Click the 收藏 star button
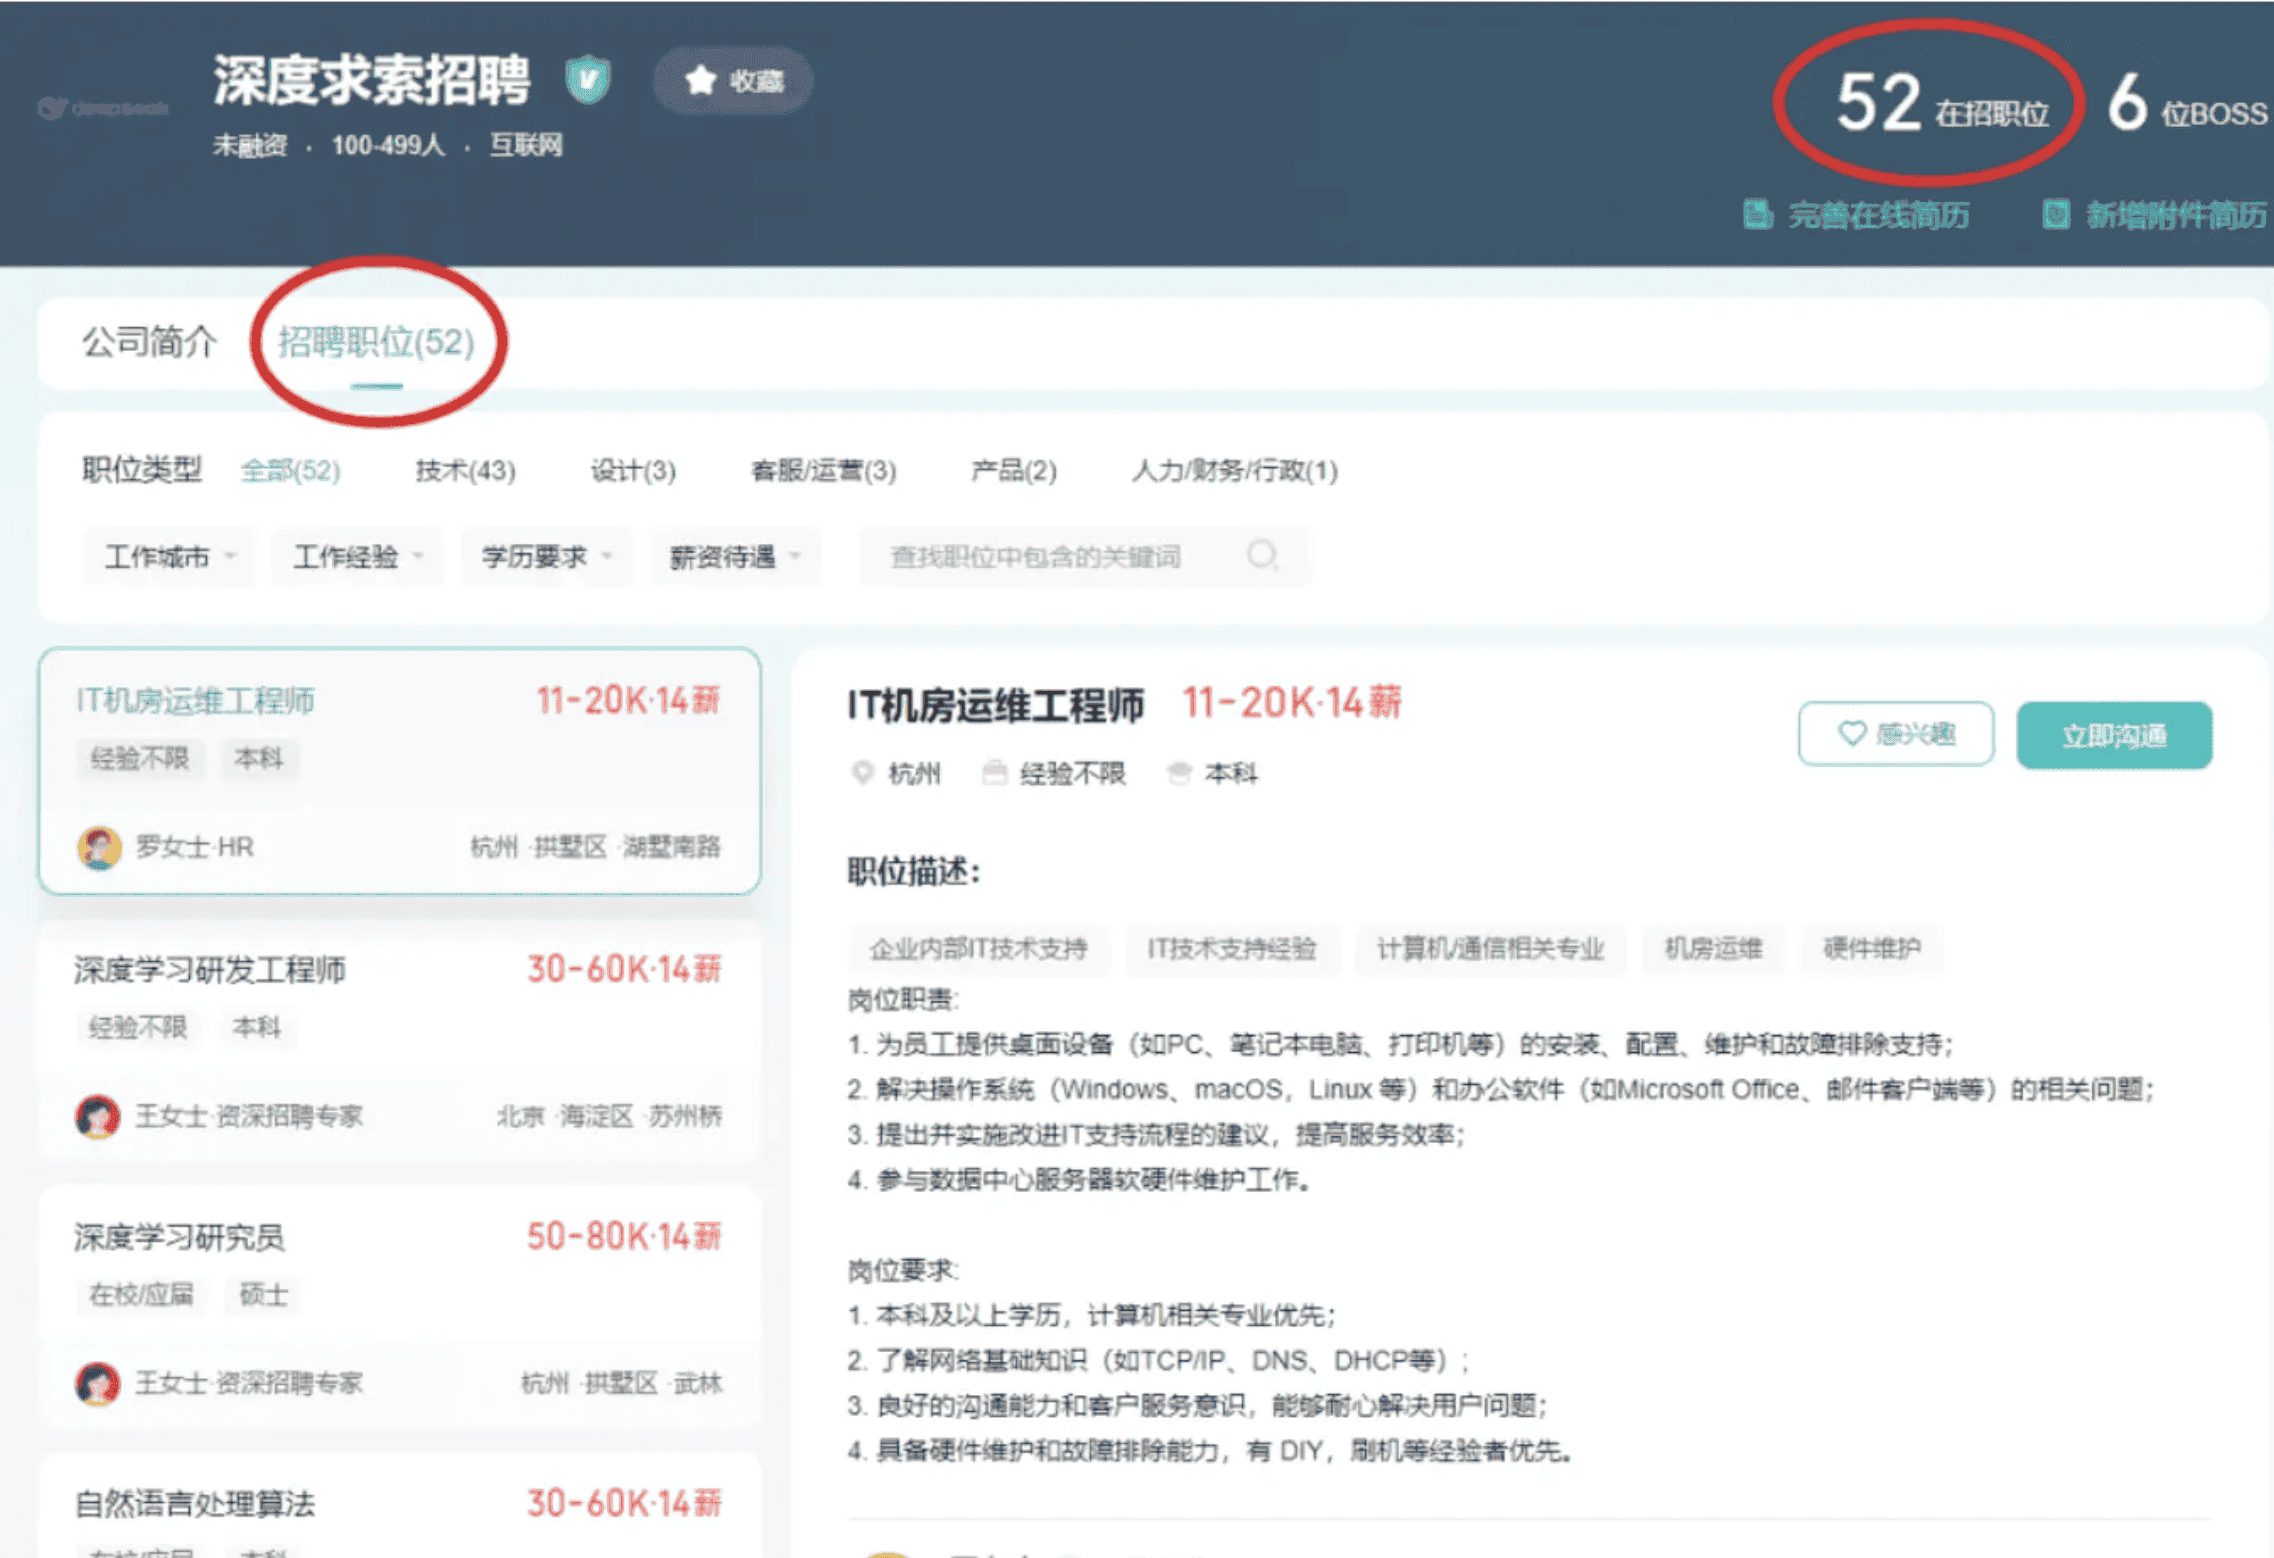Viewport: 2274px width, 1558px height. 733,81
